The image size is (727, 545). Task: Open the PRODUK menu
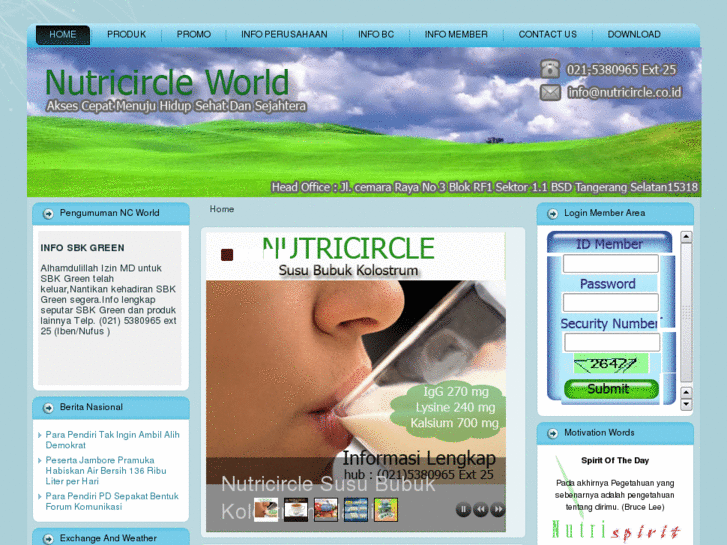[x=127, y=35]
